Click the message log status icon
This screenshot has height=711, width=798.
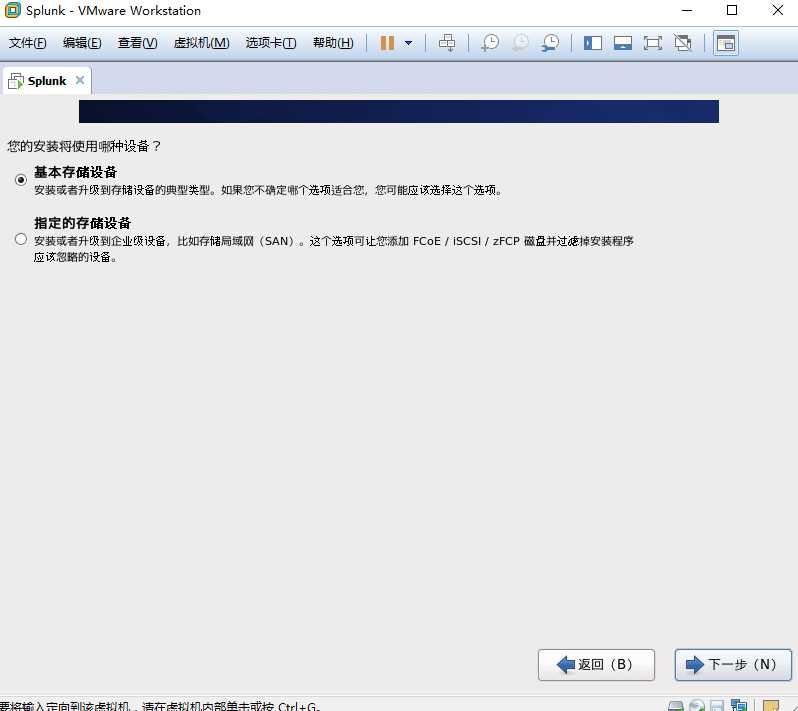[x=771, y=706]
